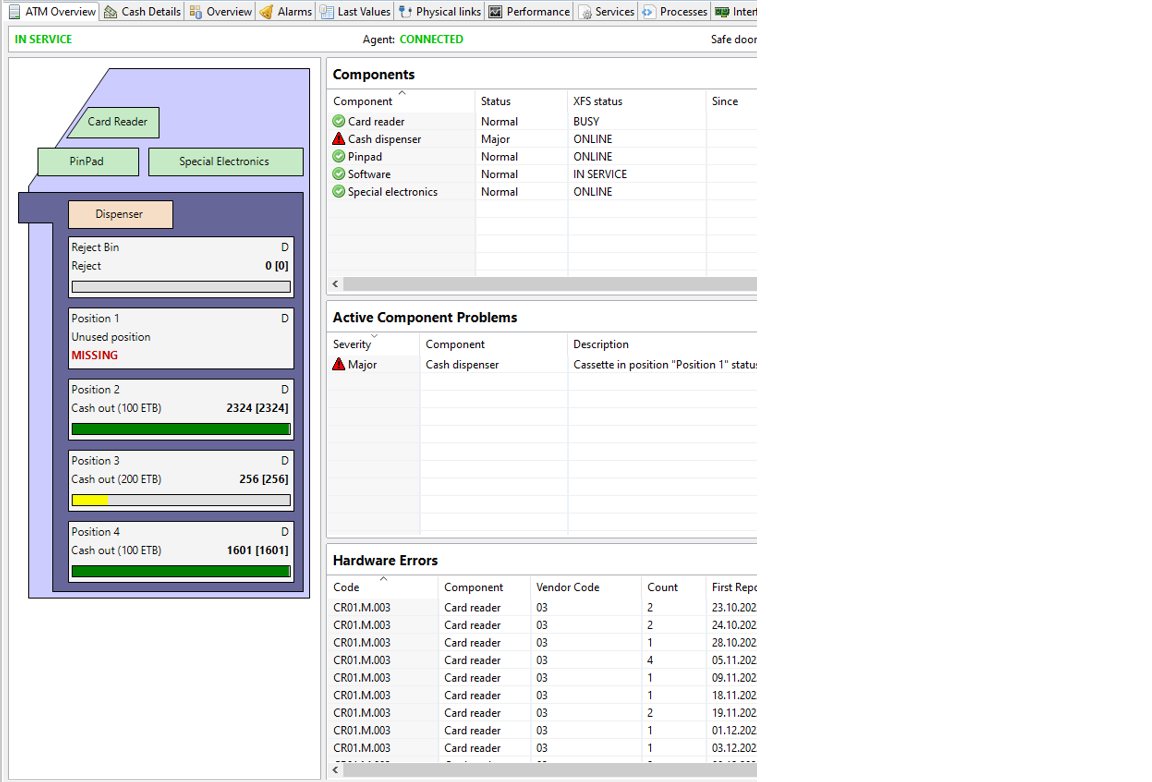Image resolution: width=1152 pixels, height=782 pixels.
Task: Click Position 3 cash level bar
Action: (x=181, y=500)
